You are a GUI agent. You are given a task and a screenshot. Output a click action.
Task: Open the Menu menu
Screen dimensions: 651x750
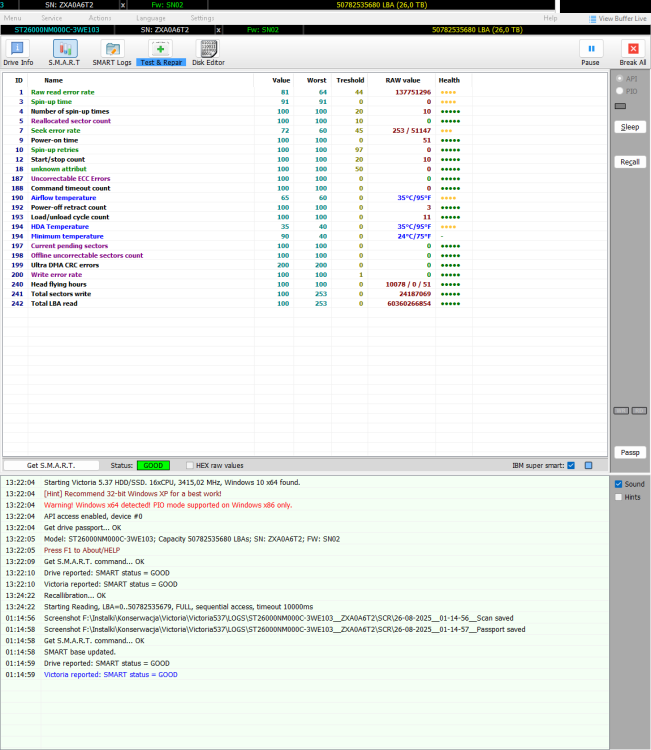pos(12,18)
